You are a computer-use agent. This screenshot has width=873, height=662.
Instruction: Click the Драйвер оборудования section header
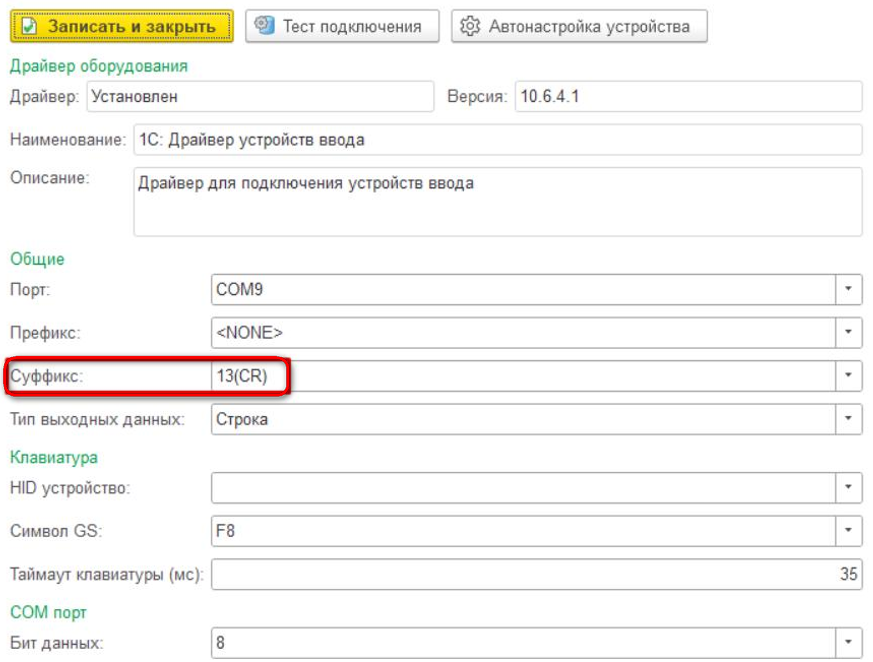click(x=99, y=66)
